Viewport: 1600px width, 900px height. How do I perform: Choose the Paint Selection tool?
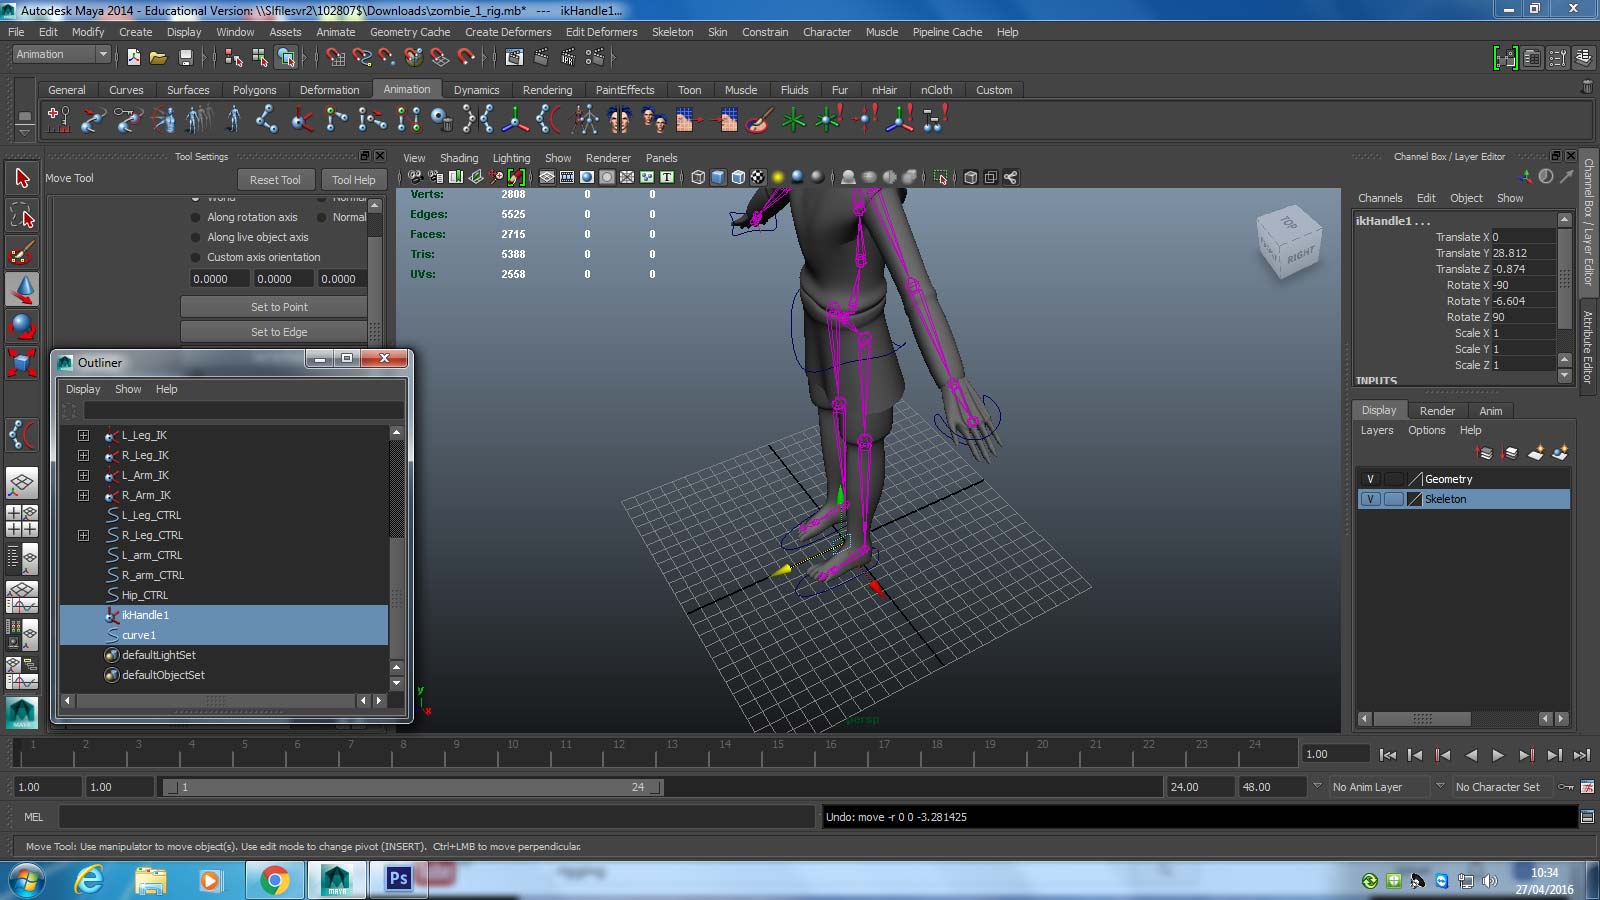coord(22,252)
